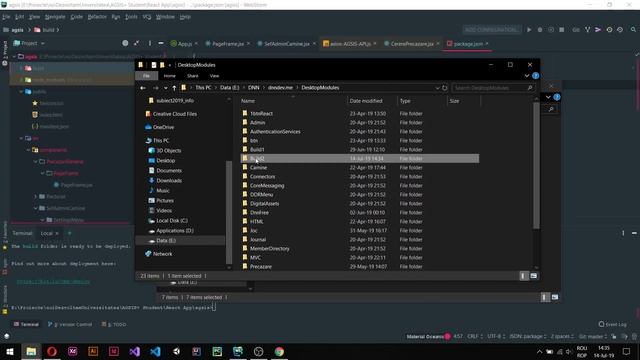Click Explorer Back arrow
Viewport: 640px width, 360px height.
pos(142,88)
